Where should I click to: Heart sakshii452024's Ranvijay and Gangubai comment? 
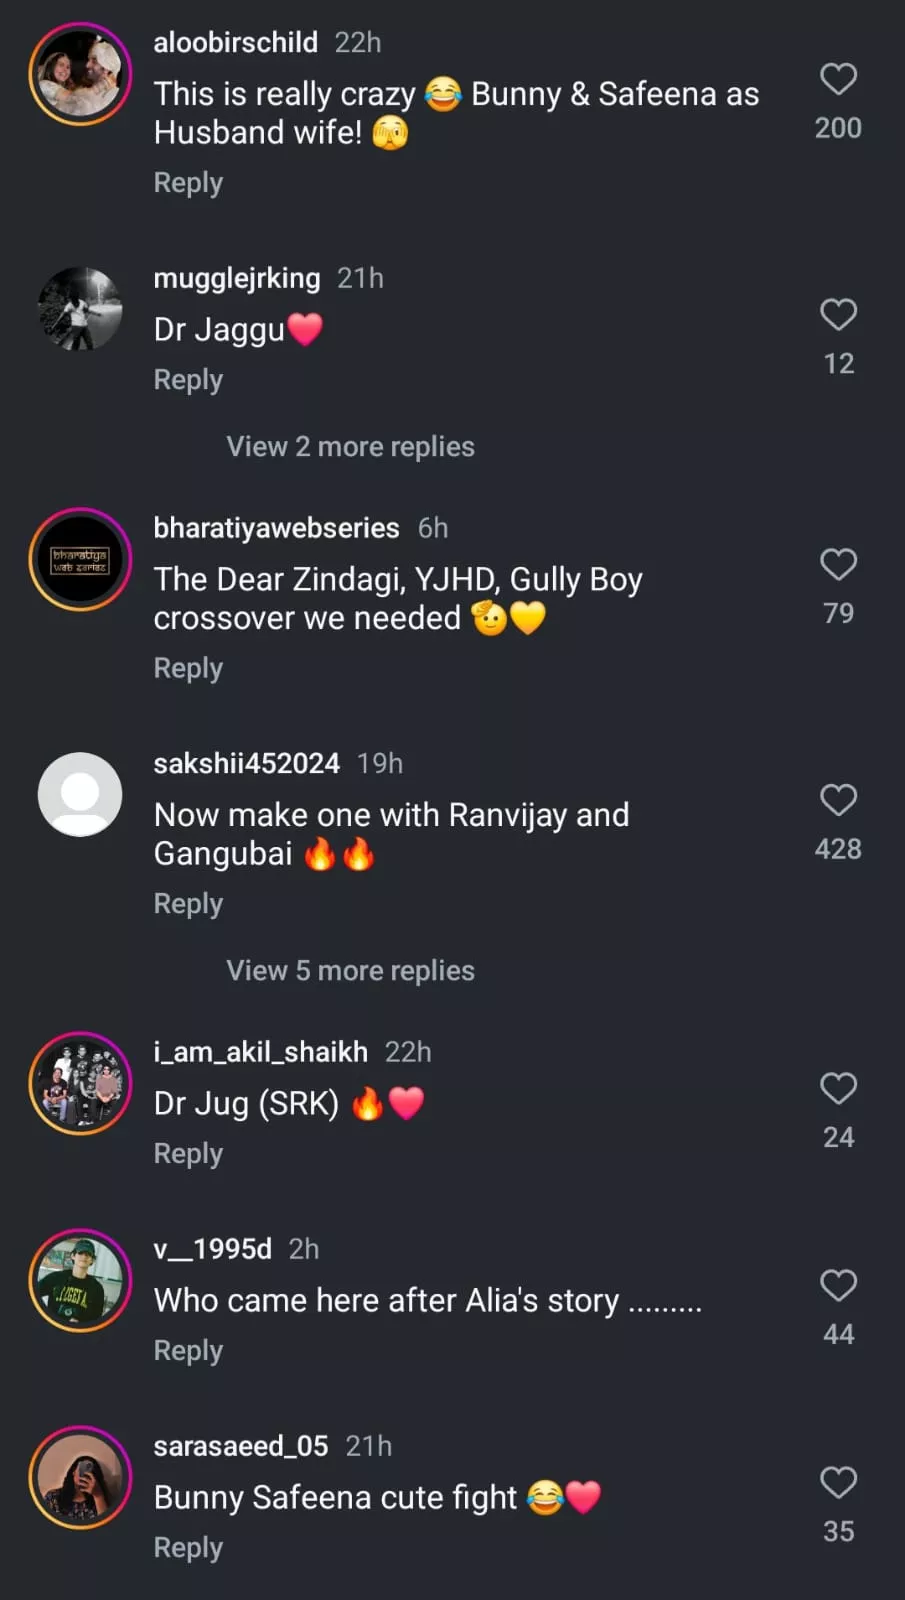[x=838, y=800]
